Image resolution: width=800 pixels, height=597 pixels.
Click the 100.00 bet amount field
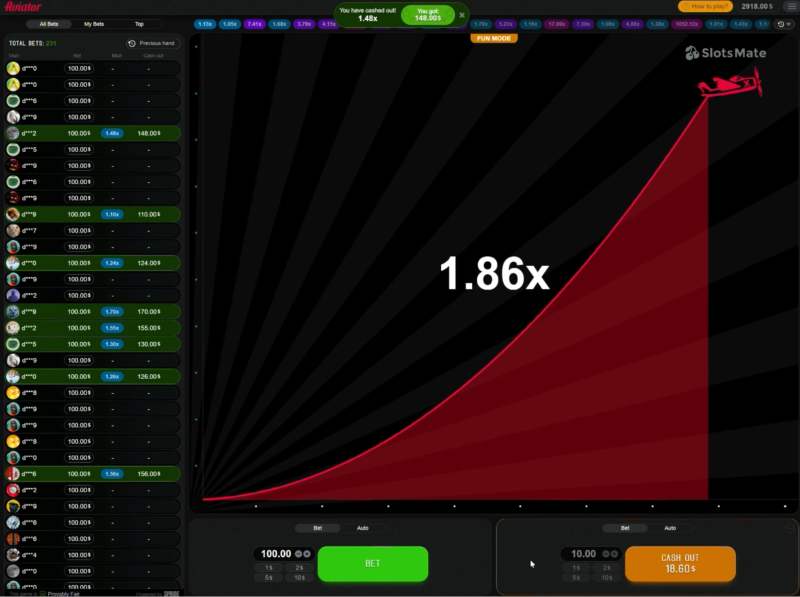tap(275, 554)
